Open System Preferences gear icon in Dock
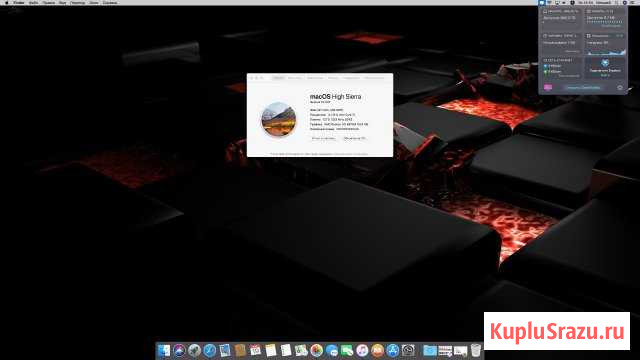Image resolution: width=640 pixels, height=360 pixels. 408,351
